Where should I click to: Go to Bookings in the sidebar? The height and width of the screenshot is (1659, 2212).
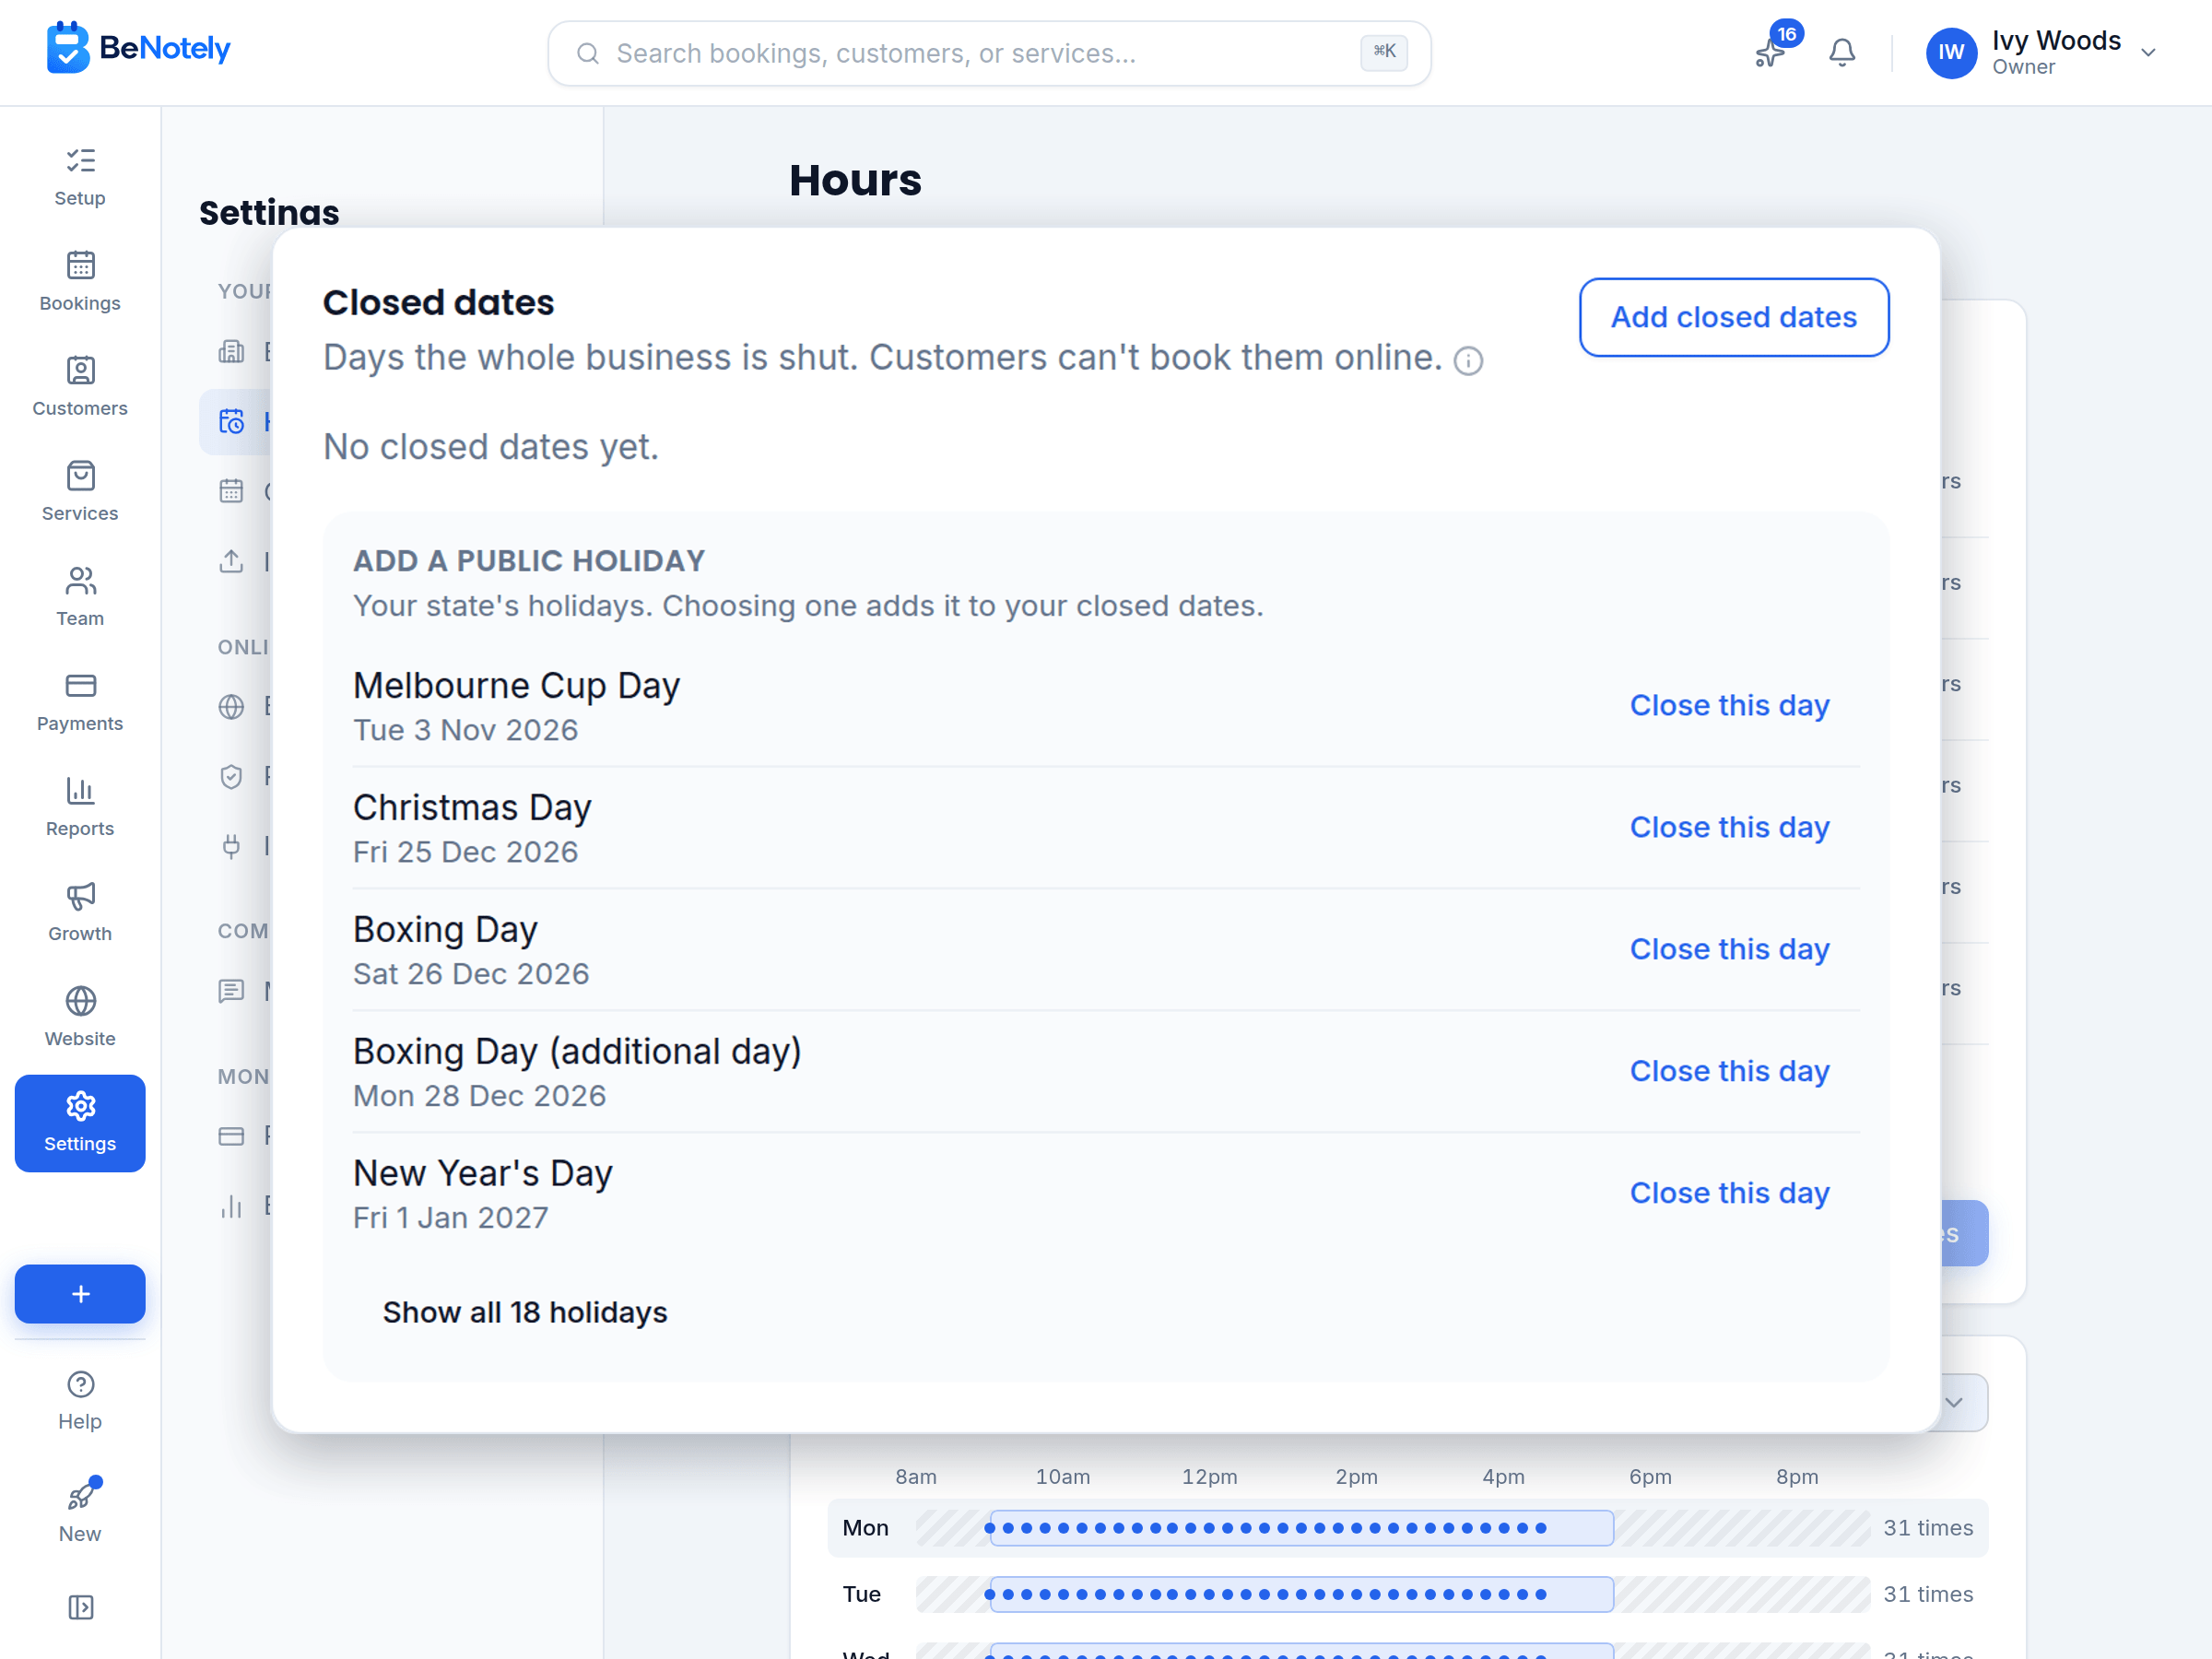[x=80, y=281]
